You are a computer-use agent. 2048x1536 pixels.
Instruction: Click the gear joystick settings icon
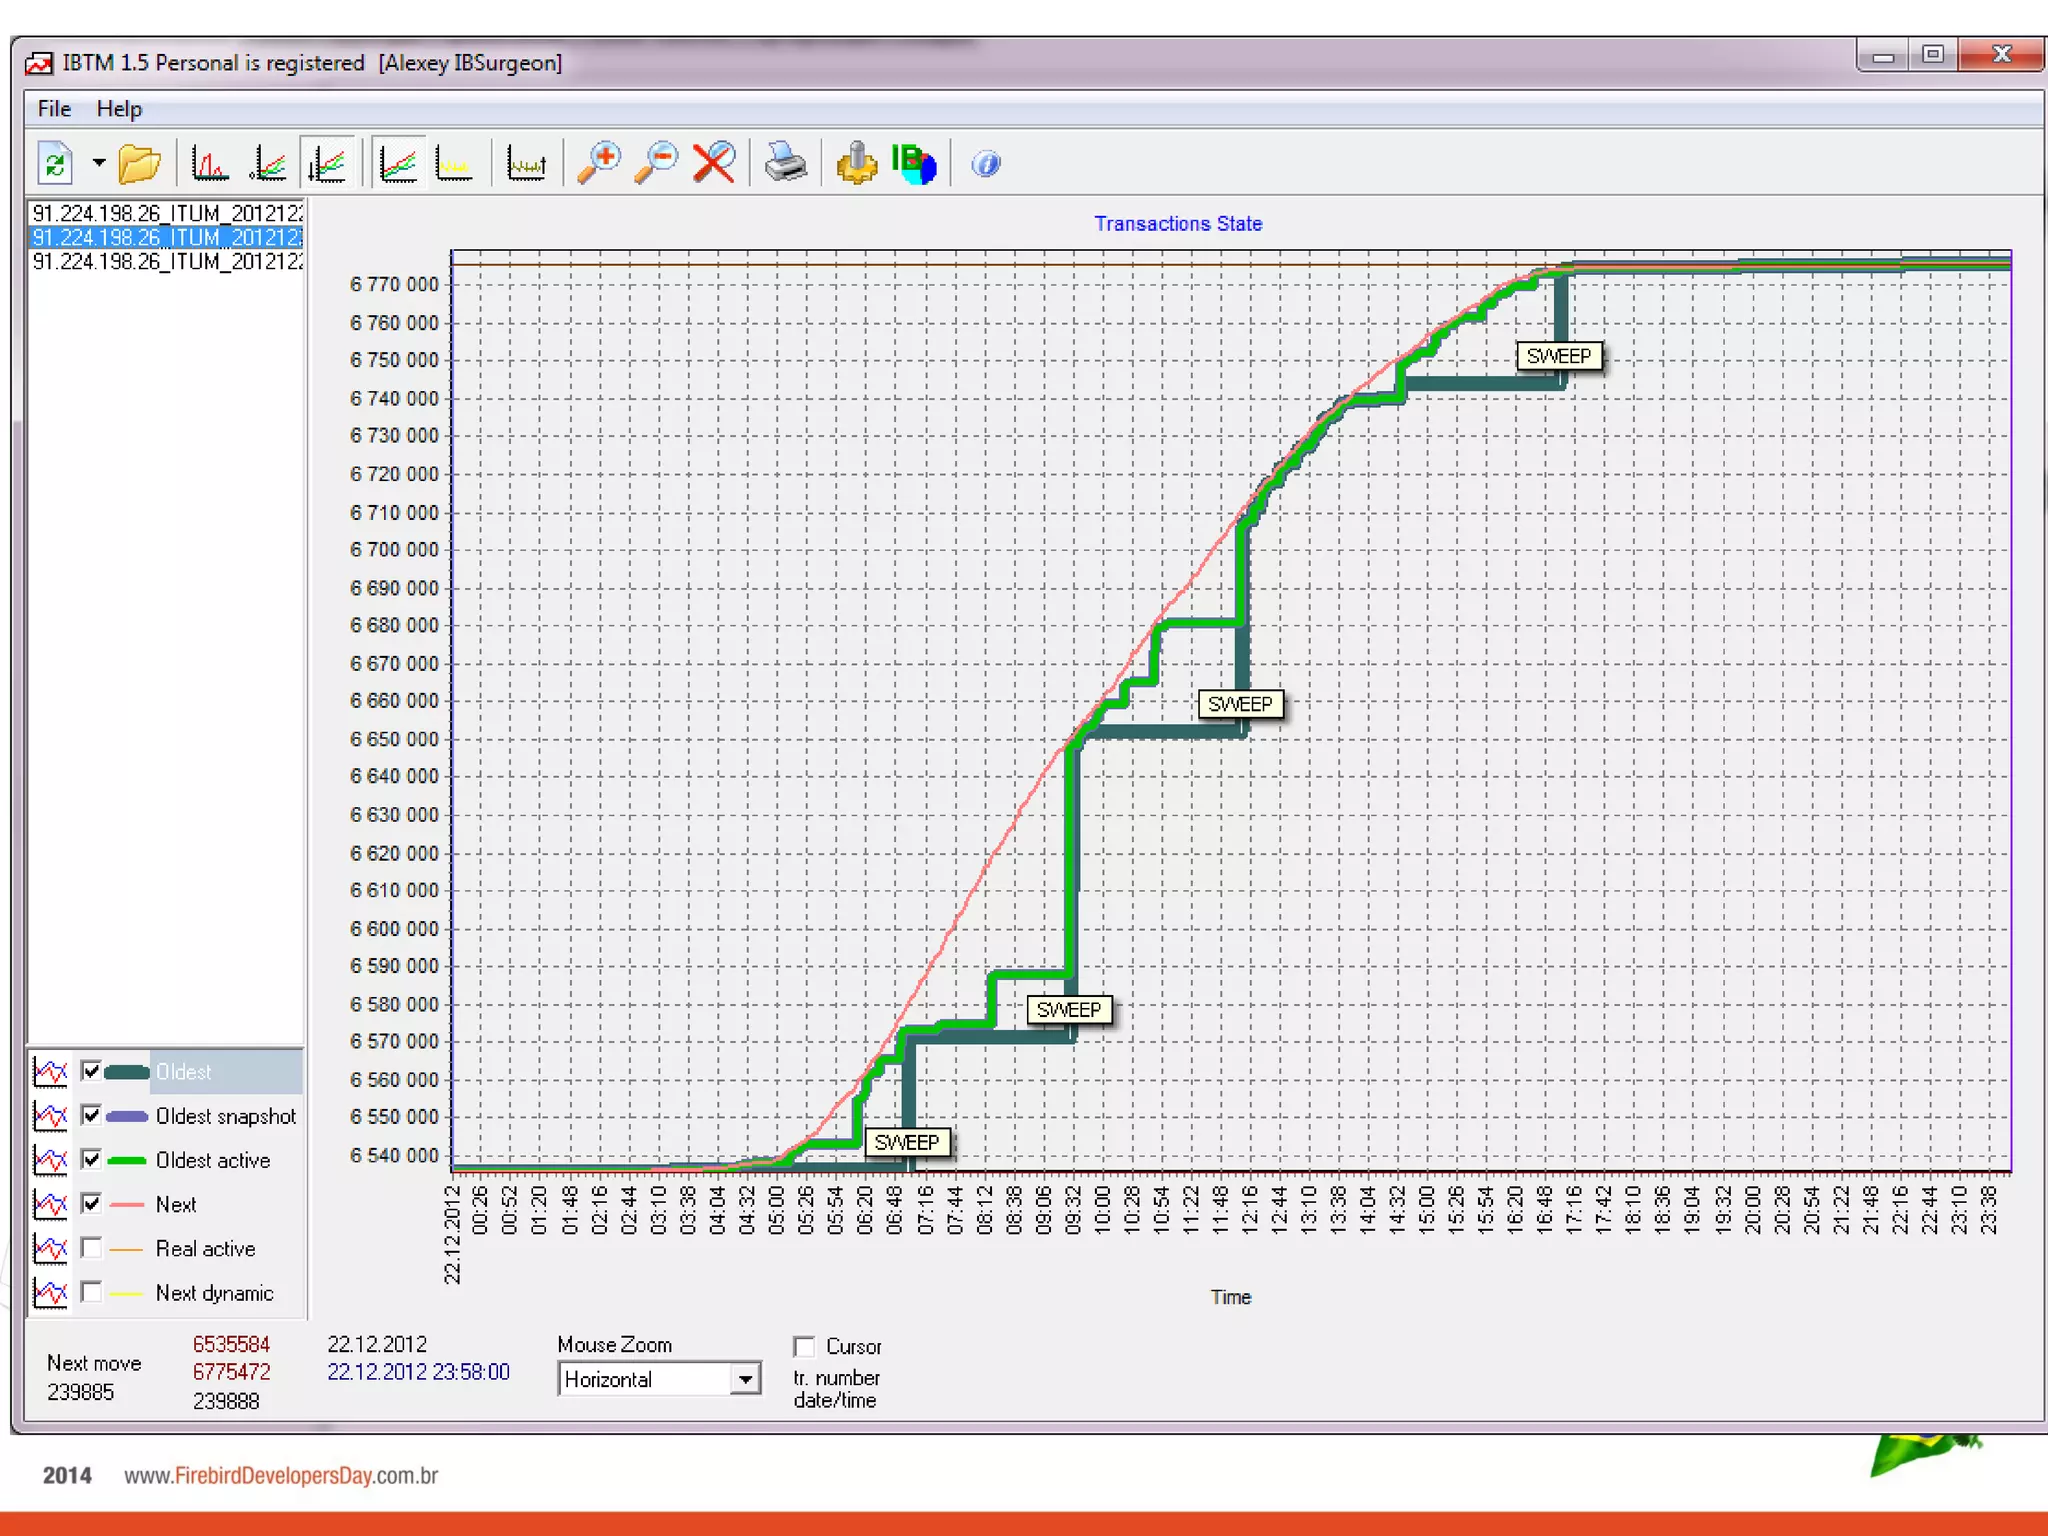pos(856,163)
